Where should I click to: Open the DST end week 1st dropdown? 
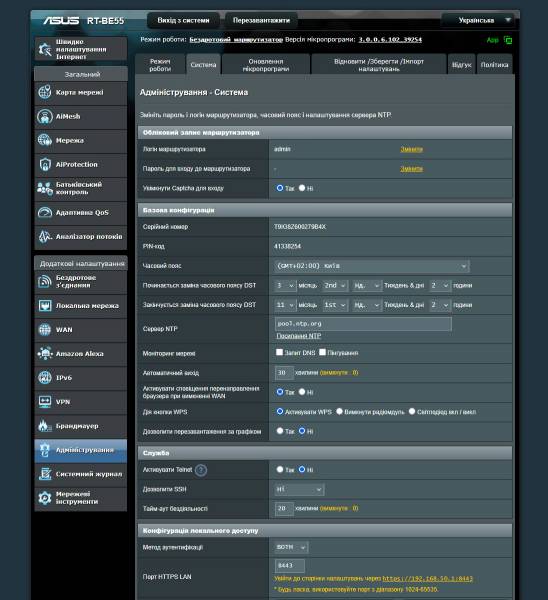click(x=335, y=305)
